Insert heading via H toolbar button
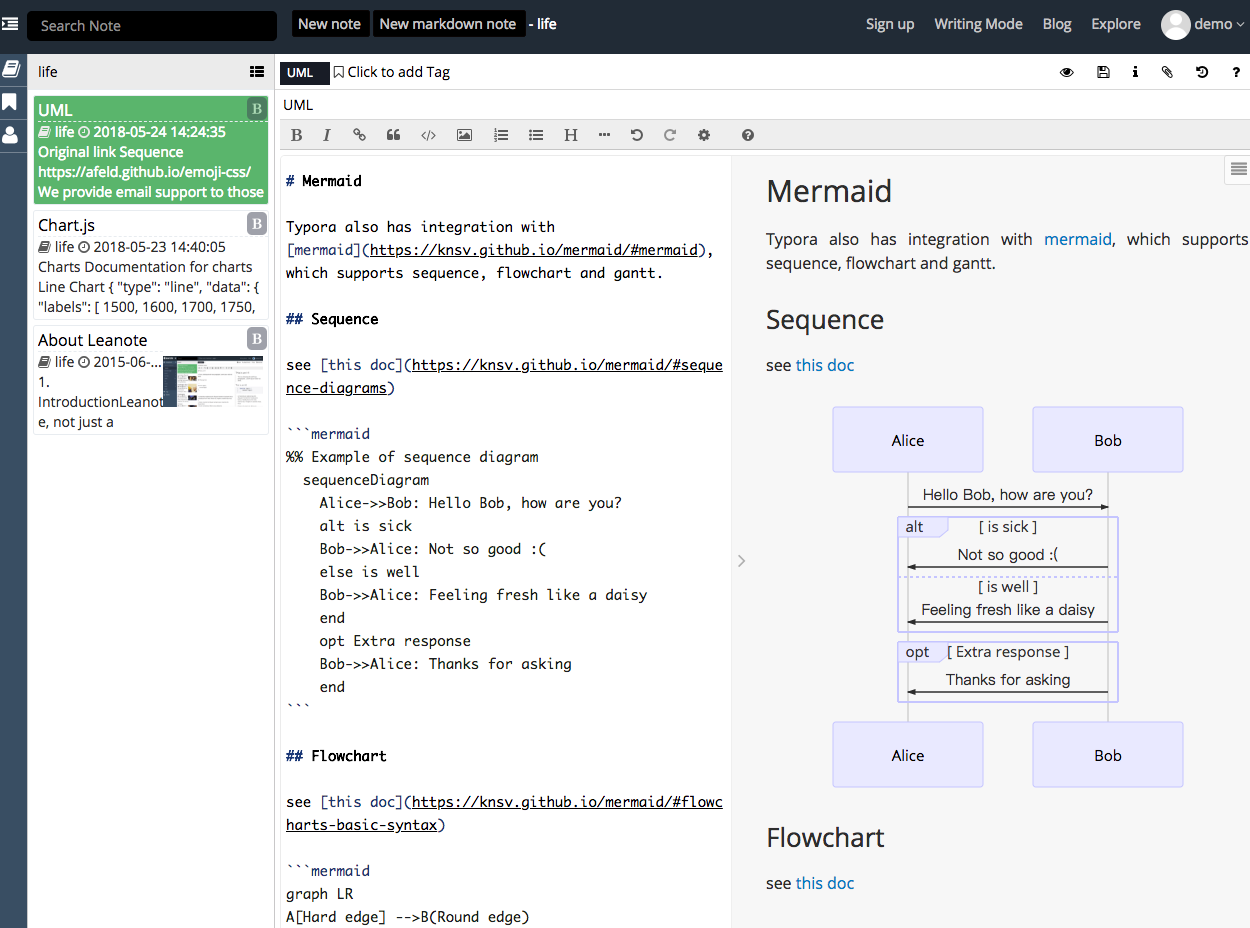The width and height of the screenshot is (1250, 928). (x=571, y=135)
